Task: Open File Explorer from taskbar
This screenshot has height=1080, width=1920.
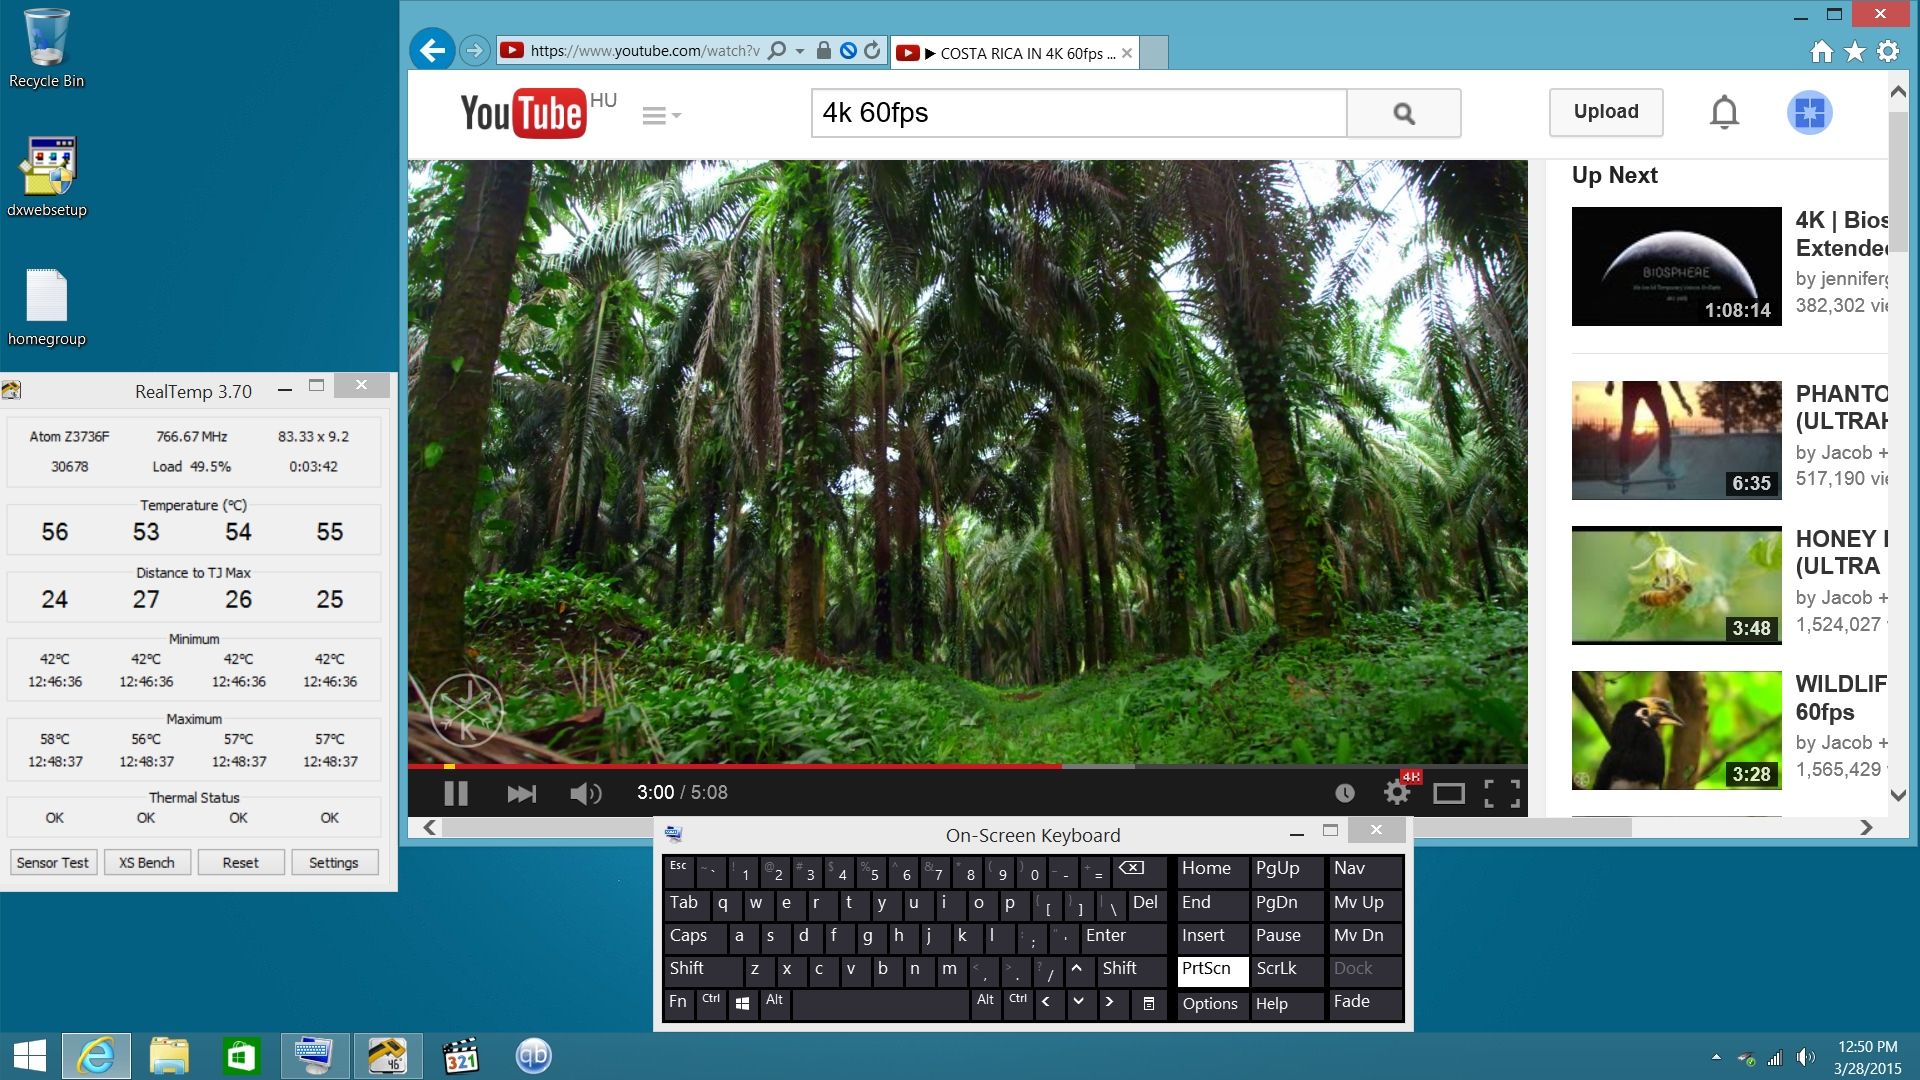Action: [169, 1056]
